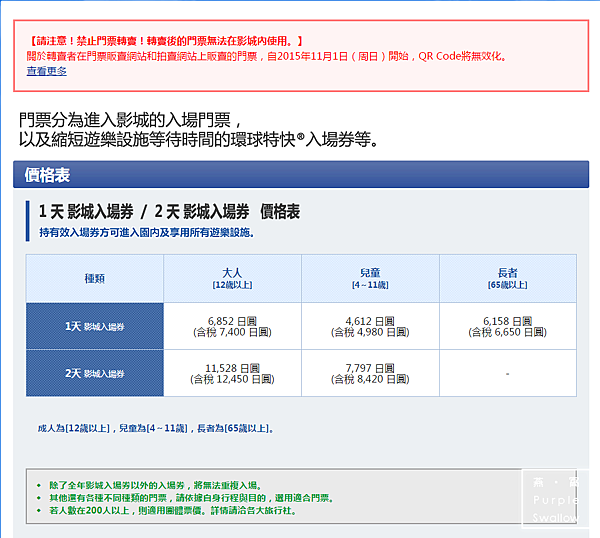Select the 門票分為進入影城的入場門票 intro line

pos(130,120)
